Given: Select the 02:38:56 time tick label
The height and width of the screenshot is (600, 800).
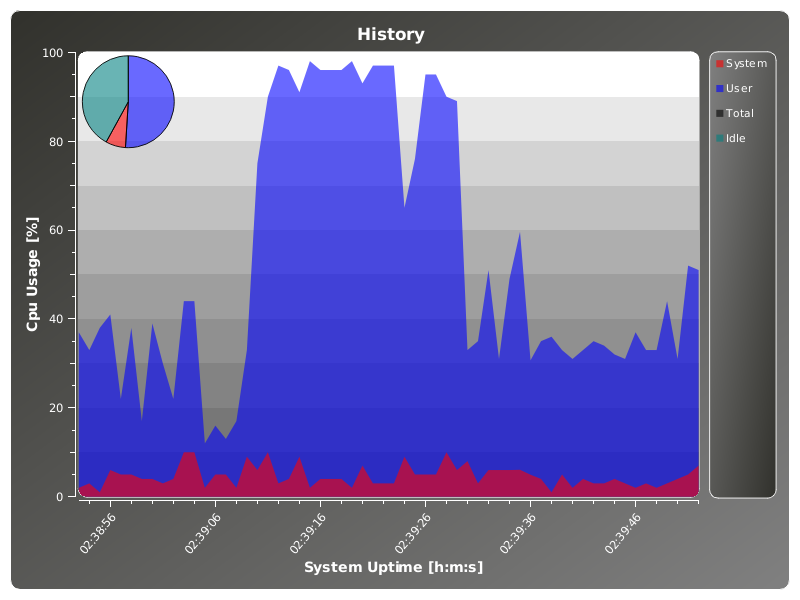Looking at the screenshot, I should point(98,531).
